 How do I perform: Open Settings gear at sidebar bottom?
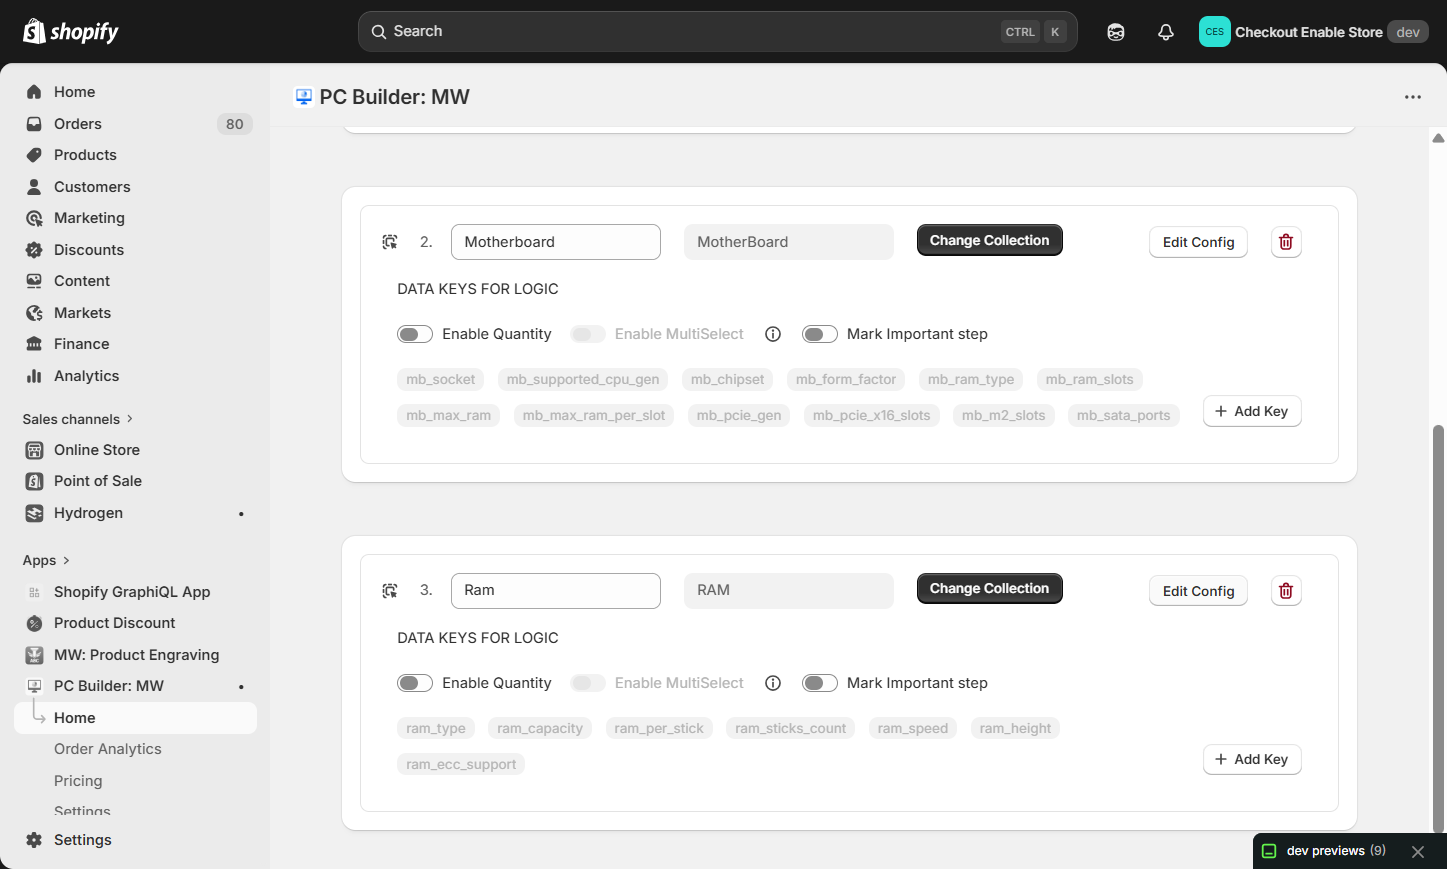tap(34, 840)
